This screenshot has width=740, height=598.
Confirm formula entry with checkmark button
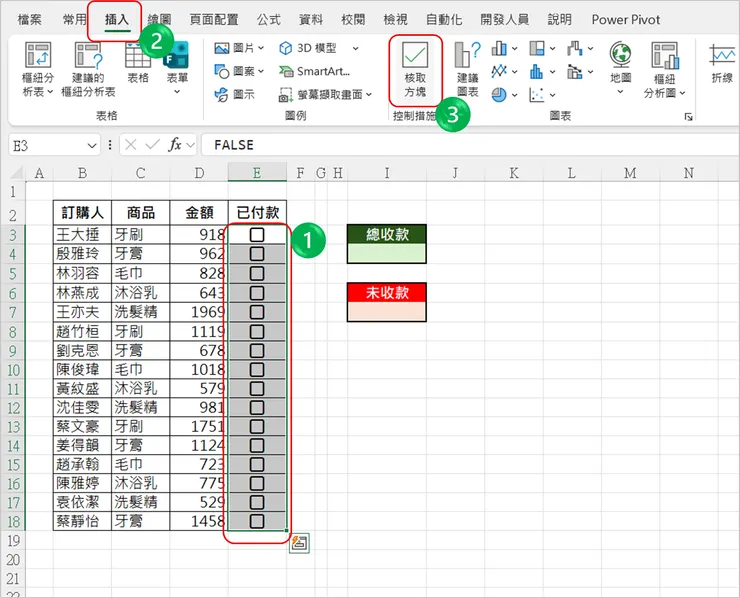pos(152,145)
